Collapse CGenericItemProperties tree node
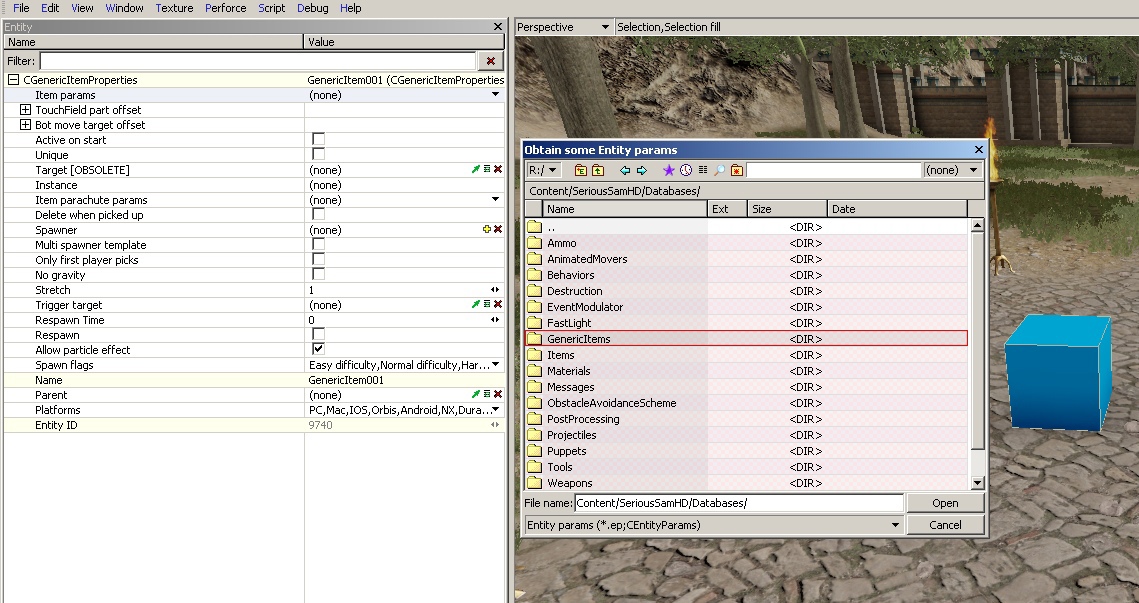This screenshot has height=603, width=1139. coord(13,80)
